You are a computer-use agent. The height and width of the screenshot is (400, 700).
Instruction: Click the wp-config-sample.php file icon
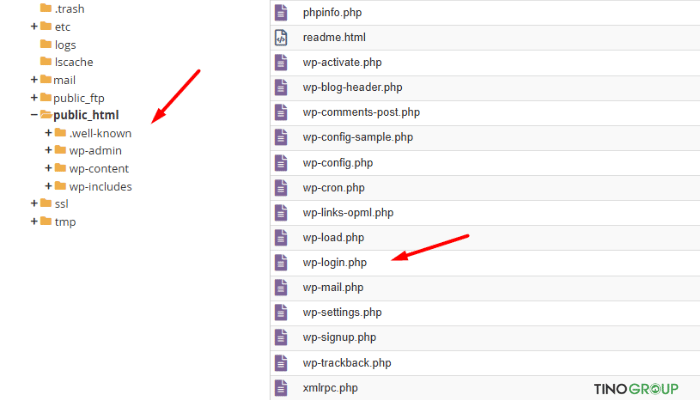(x=281, y=138)
